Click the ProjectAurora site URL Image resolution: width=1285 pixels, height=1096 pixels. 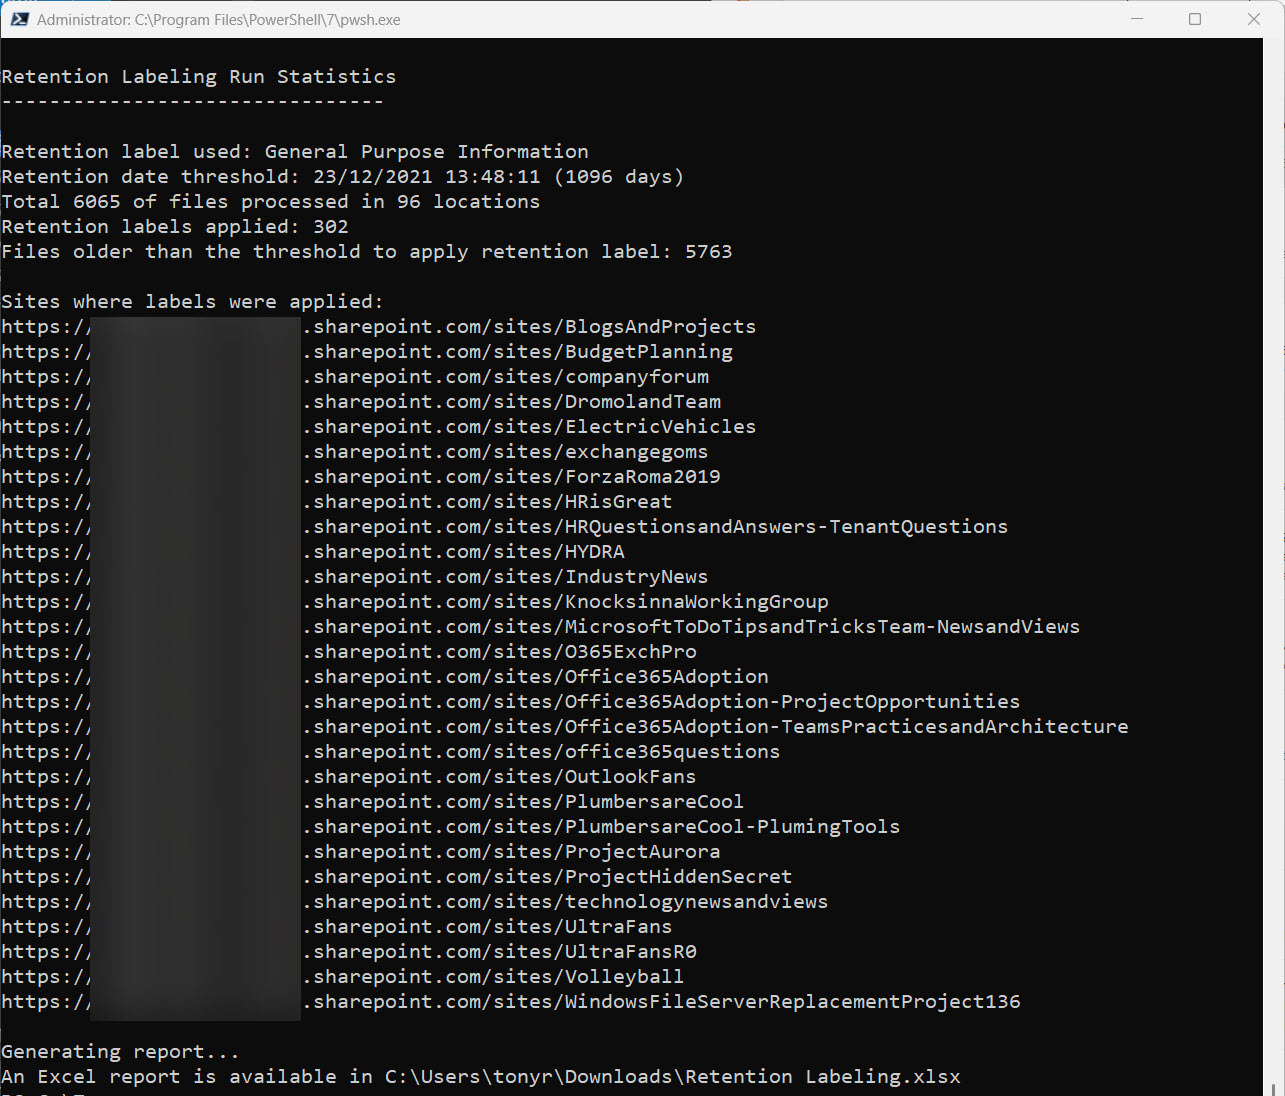pos(516,852)
